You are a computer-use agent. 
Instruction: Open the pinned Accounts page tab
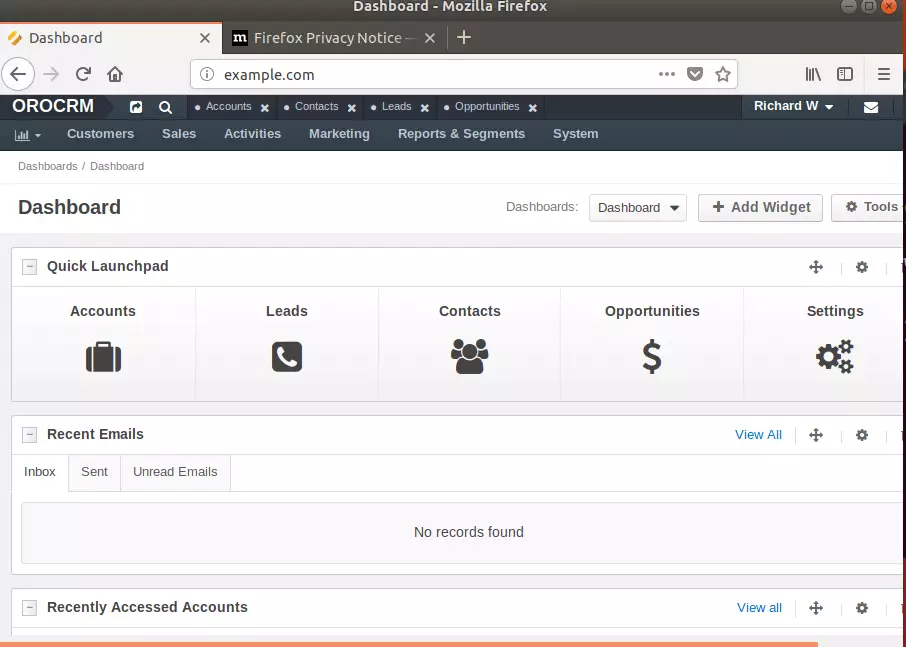[229, 107]
